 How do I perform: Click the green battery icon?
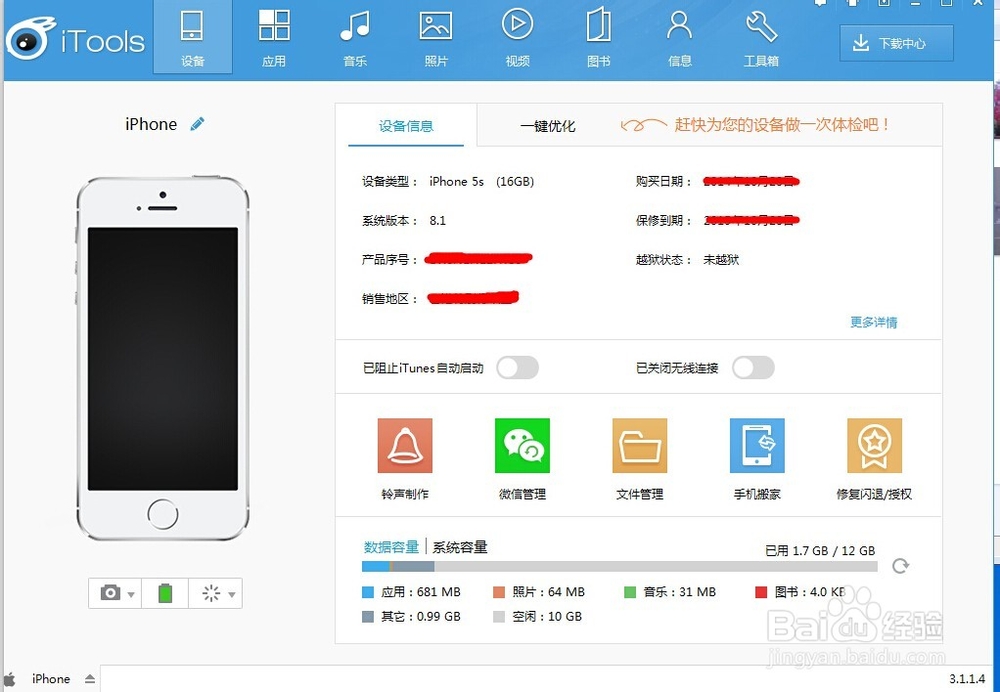165,593
